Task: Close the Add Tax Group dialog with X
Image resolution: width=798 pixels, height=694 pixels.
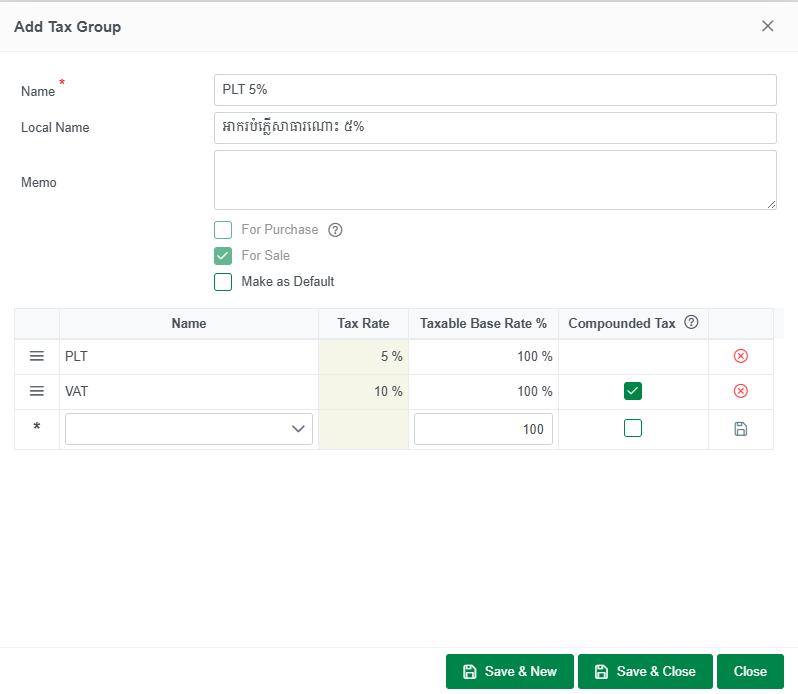Action: [x=767, y=26]
